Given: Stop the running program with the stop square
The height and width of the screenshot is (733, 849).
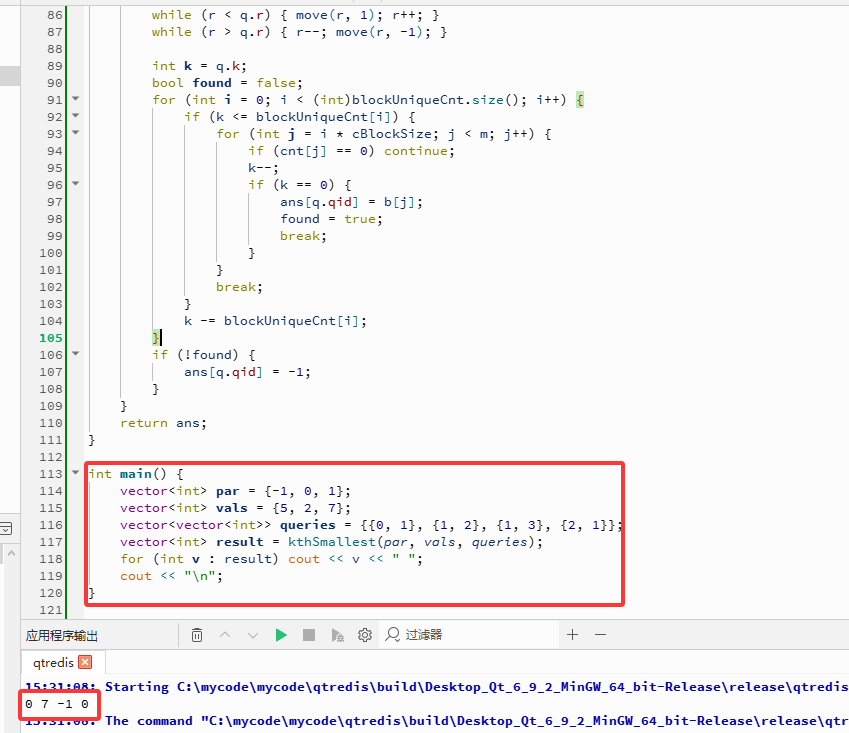Looking at the screenshot, I should point(309,635).
